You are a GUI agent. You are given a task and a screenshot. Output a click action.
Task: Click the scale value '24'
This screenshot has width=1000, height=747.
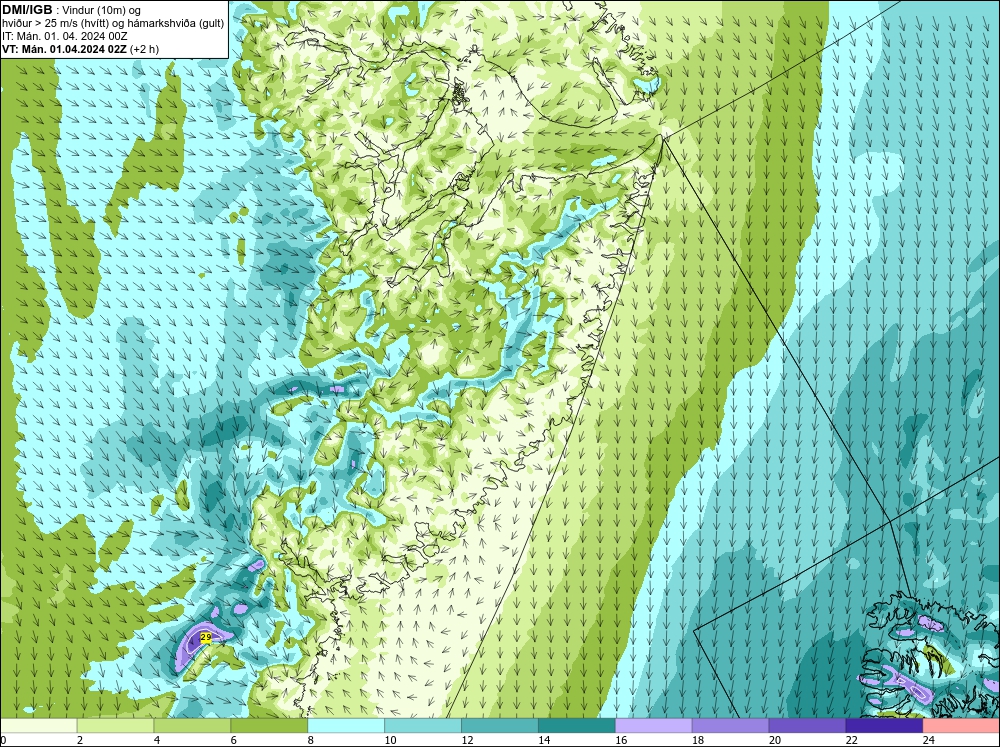point(929,740)
